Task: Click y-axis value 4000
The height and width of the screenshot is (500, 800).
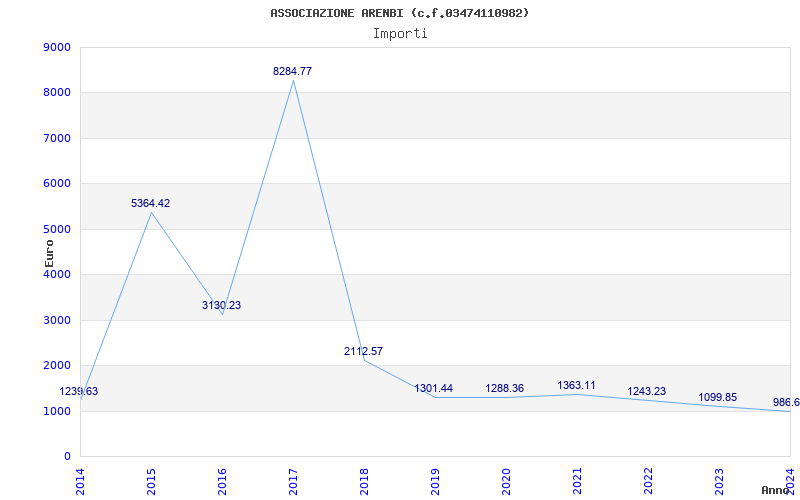Action: tap(57, 274)
